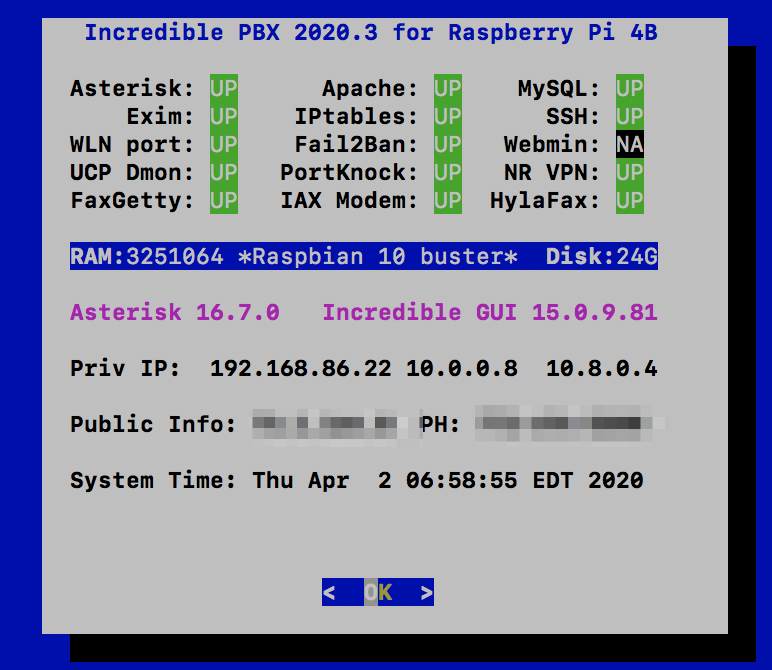
Task: Click the private IP 192.168.86.22
Action: click(300, 368)
